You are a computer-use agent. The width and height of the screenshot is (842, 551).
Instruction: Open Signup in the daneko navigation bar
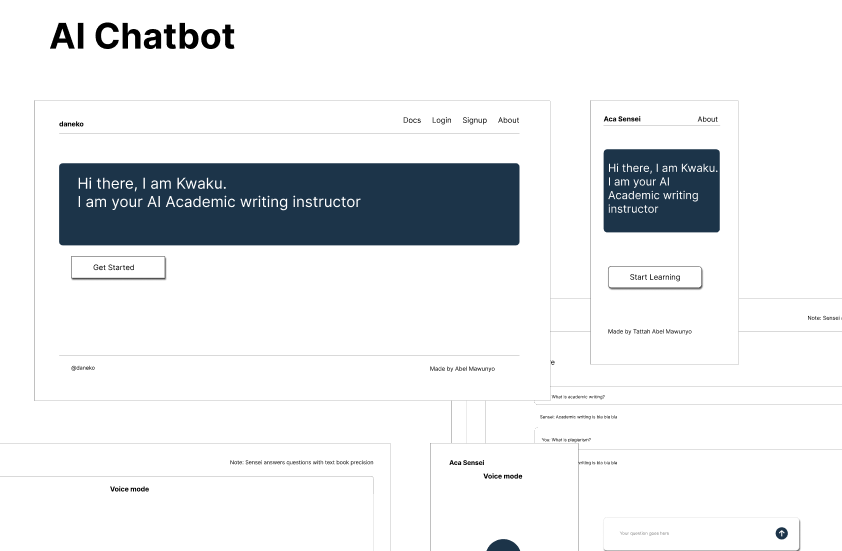[475, 120]
